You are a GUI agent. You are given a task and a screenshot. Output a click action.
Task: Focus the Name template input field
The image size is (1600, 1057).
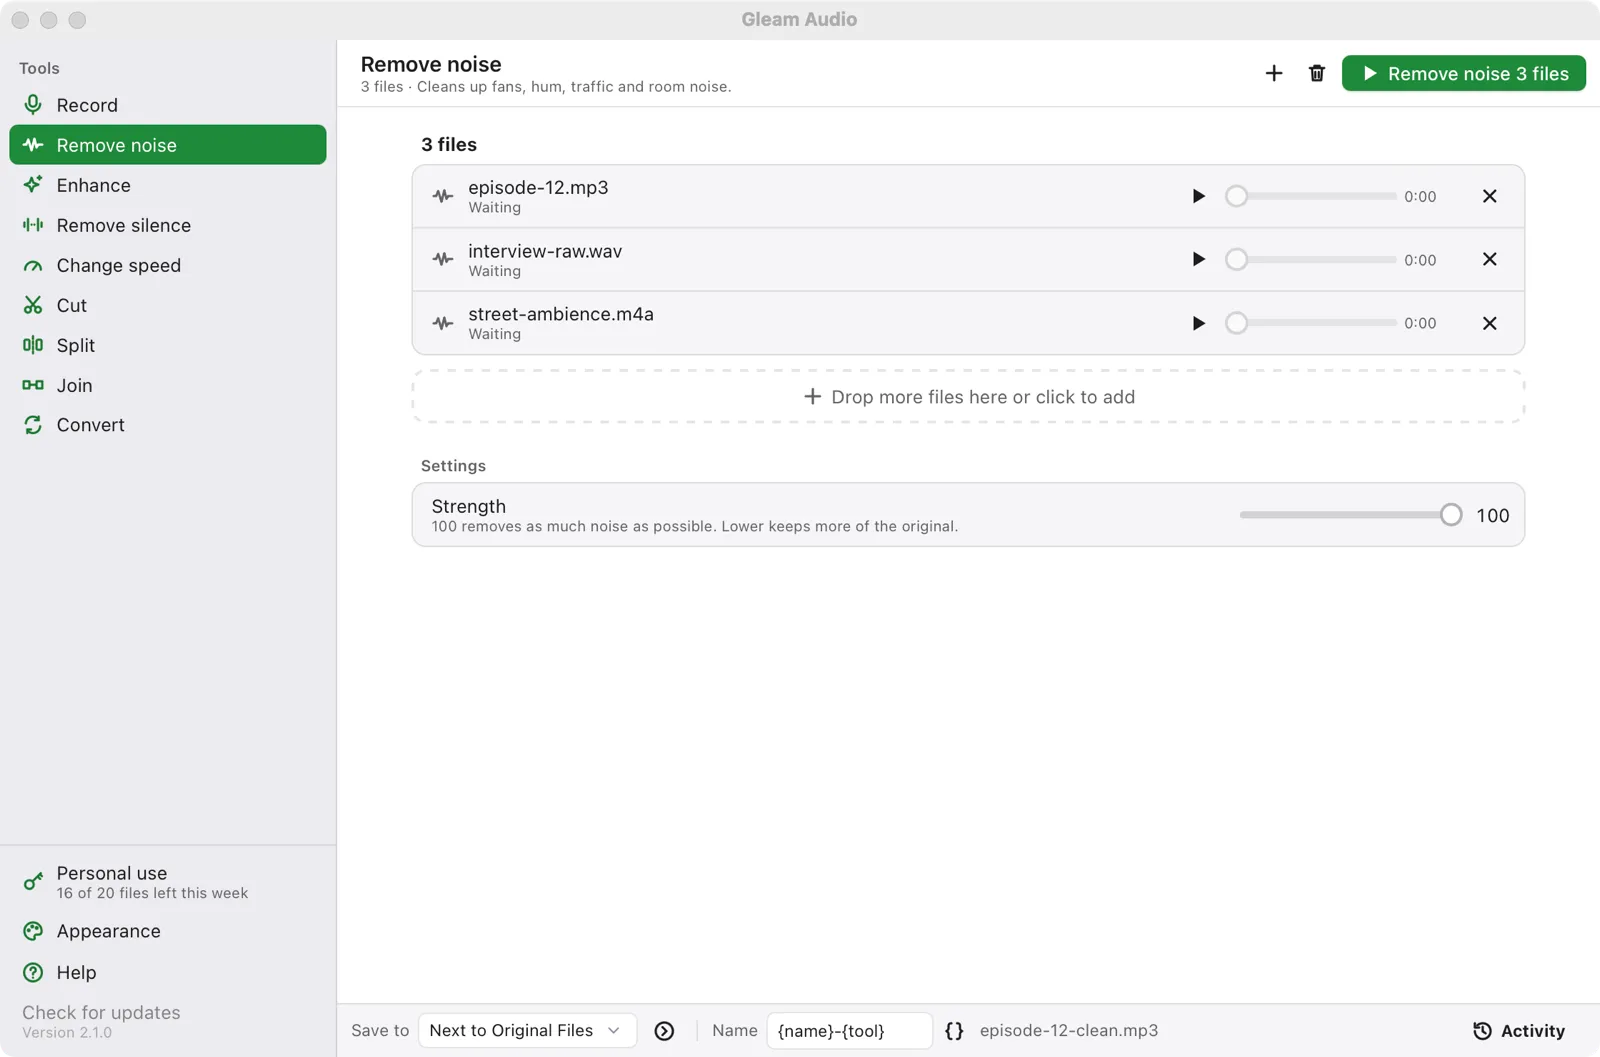click(x=850, y=1030)
